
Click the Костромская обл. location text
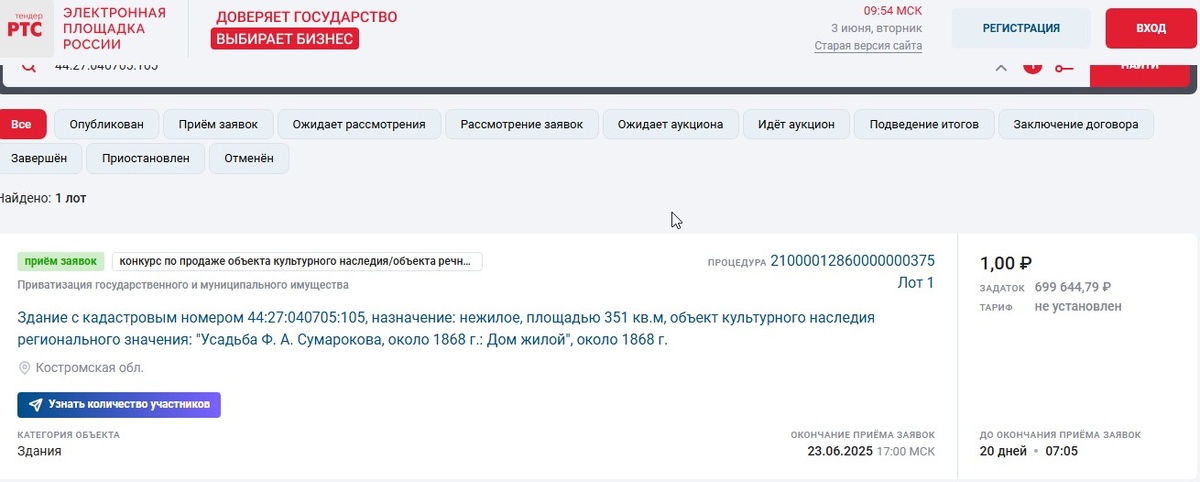click(x=89, y=368)
